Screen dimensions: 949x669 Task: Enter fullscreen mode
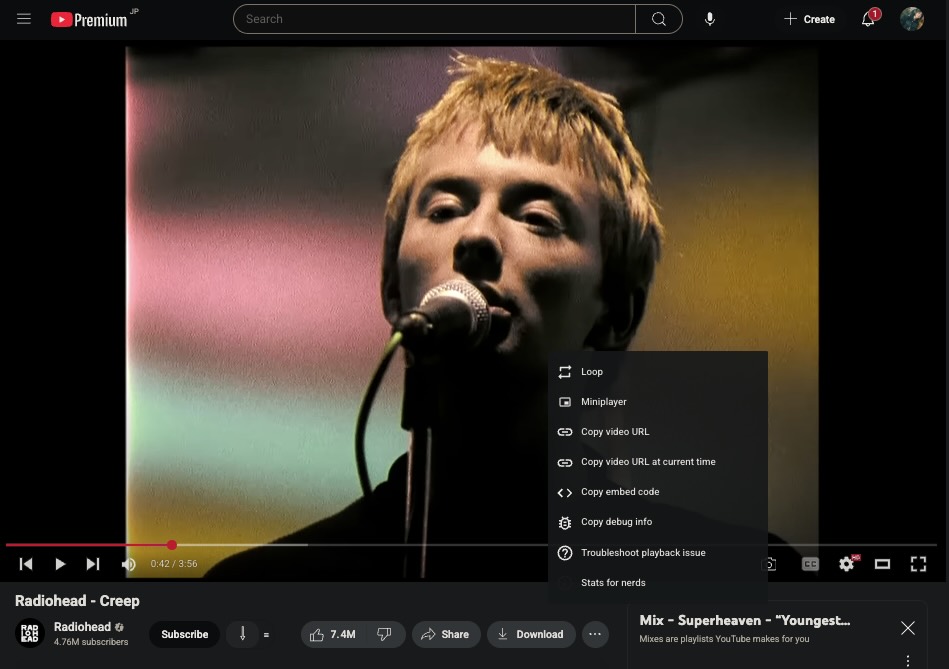click(918, 564)
